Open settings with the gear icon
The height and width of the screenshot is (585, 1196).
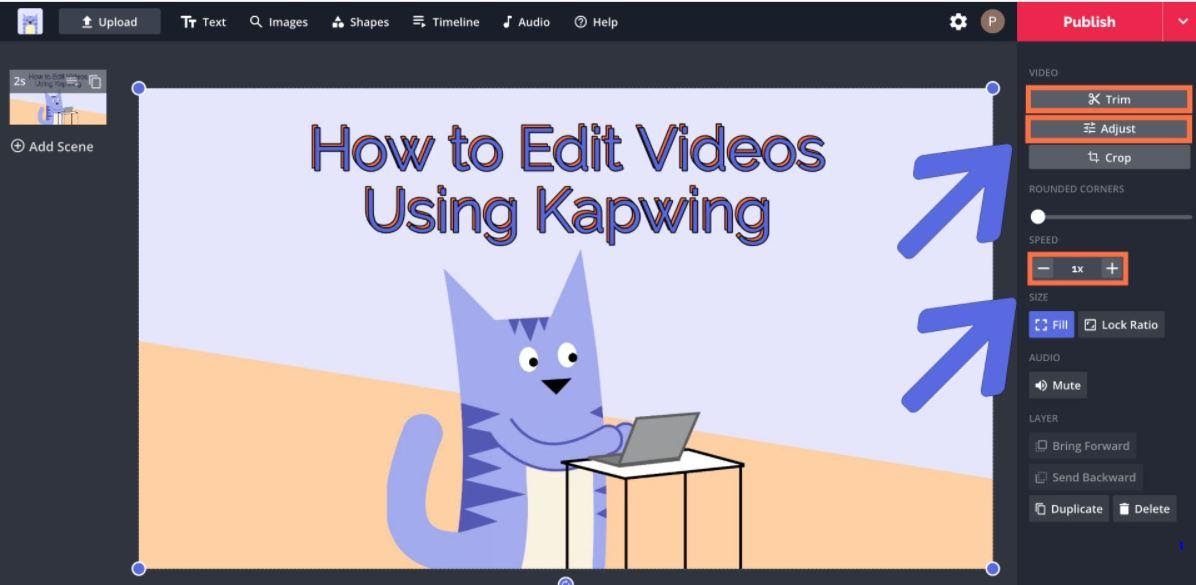pos(958,22)
